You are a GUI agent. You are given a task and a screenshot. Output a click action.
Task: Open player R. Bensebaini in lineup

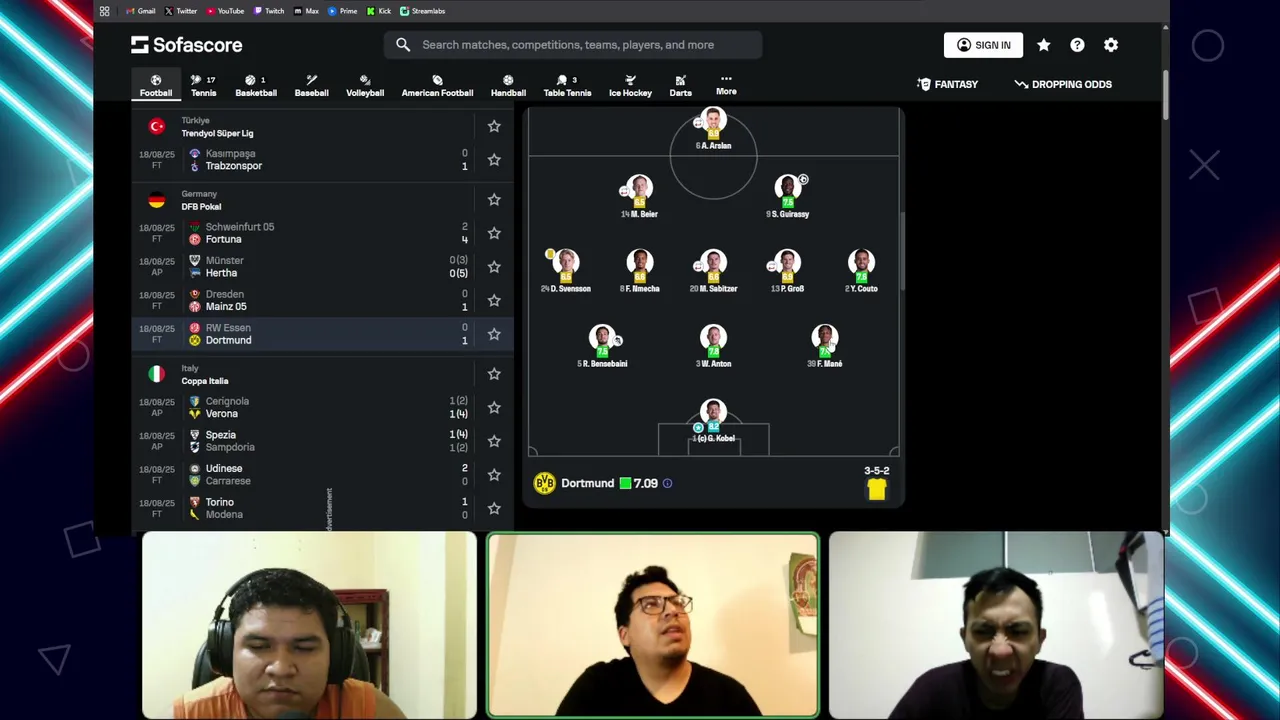coord(602,347)
